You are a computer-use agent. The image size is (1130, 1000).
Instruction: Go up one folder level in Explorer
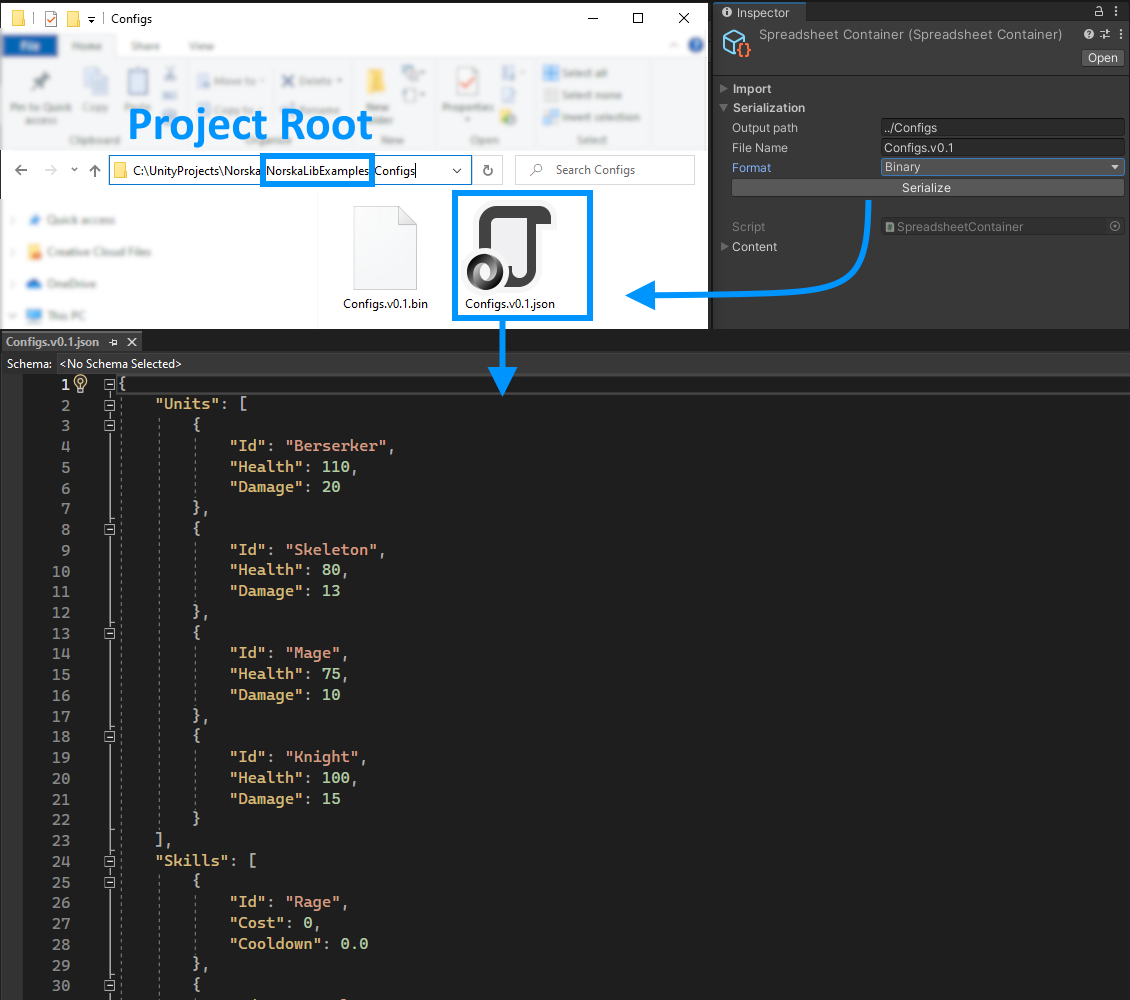(x=95, y=171)
